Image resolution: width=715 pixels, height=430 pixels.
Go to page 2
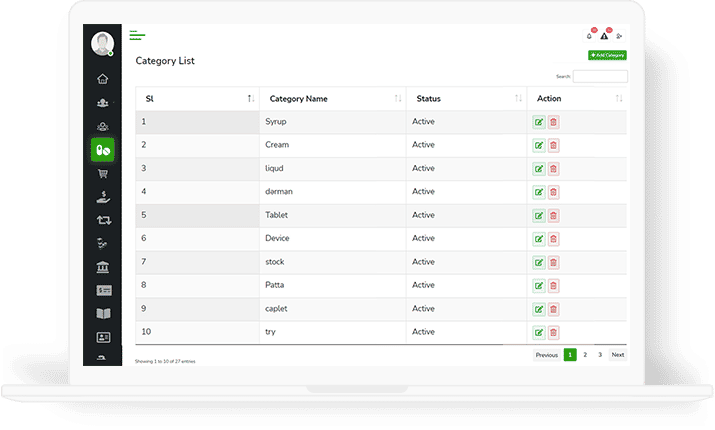pos(585,355)
